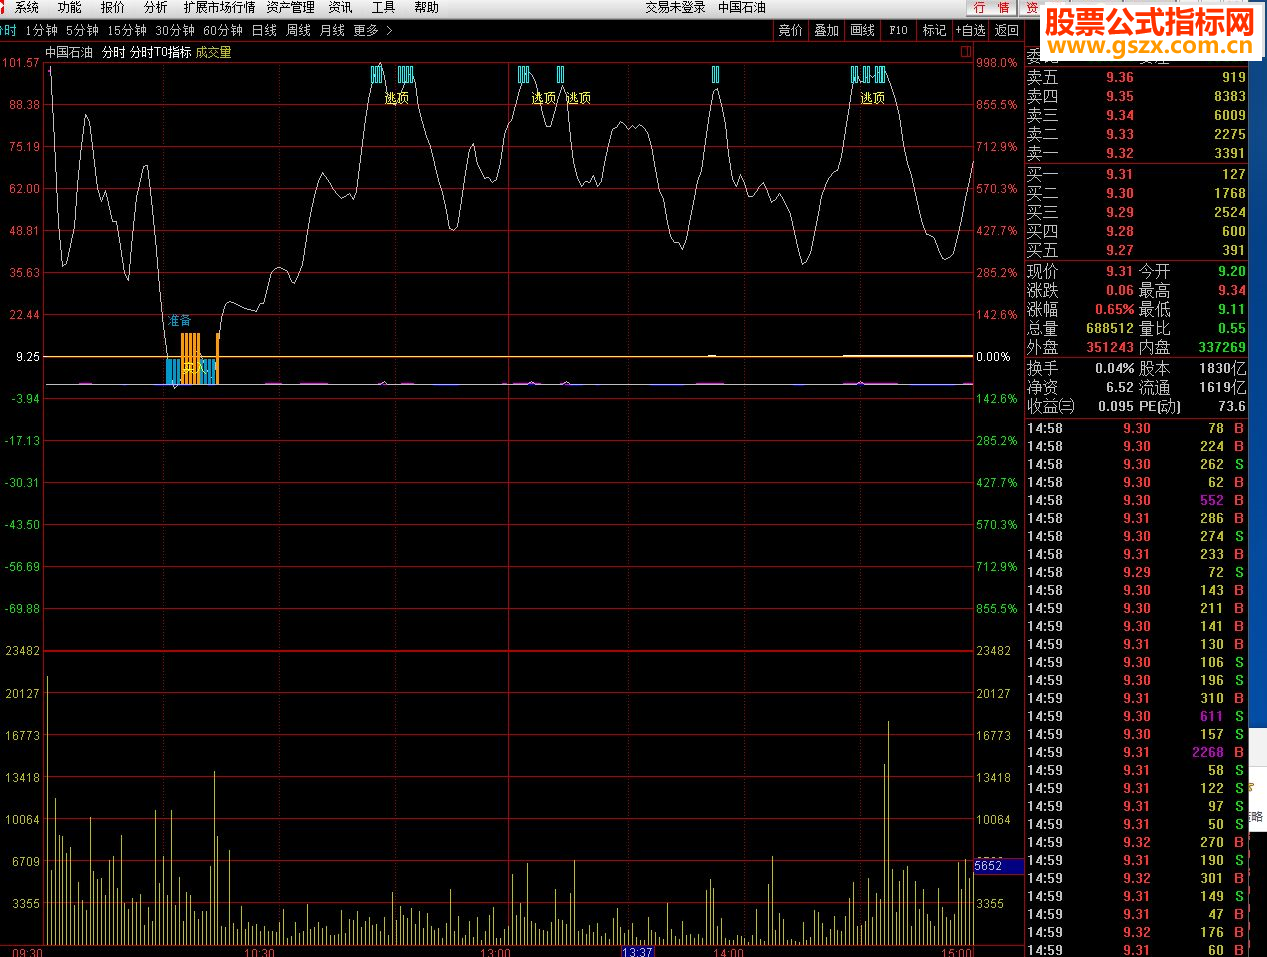Switch to the 15分钟 period tab
The height and width of the screenshot is (957, 1267).
click(x=127, y=31)
